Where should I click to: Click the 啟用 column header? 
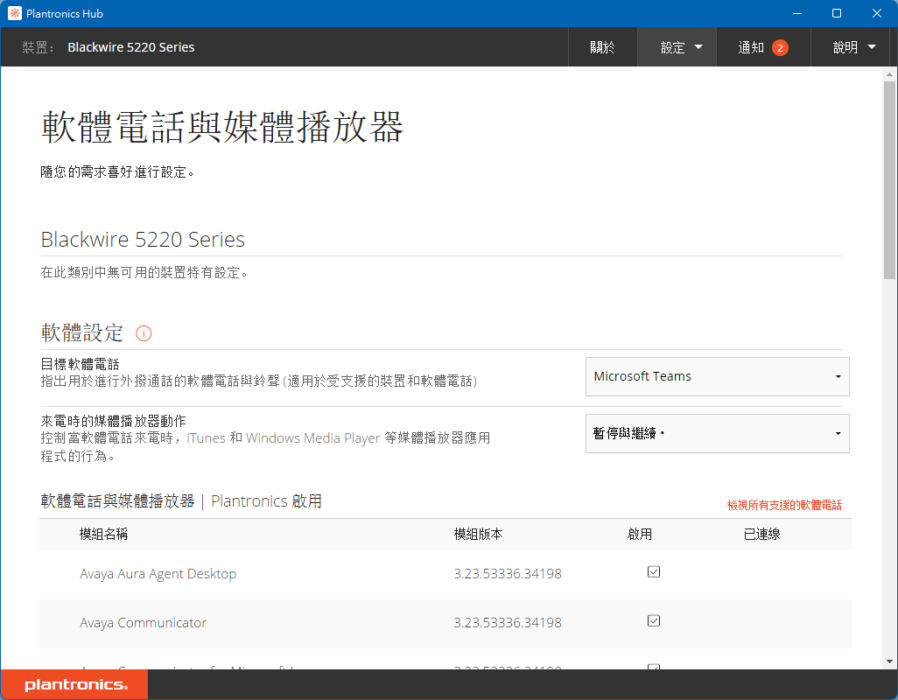click(x=640, y=534)
